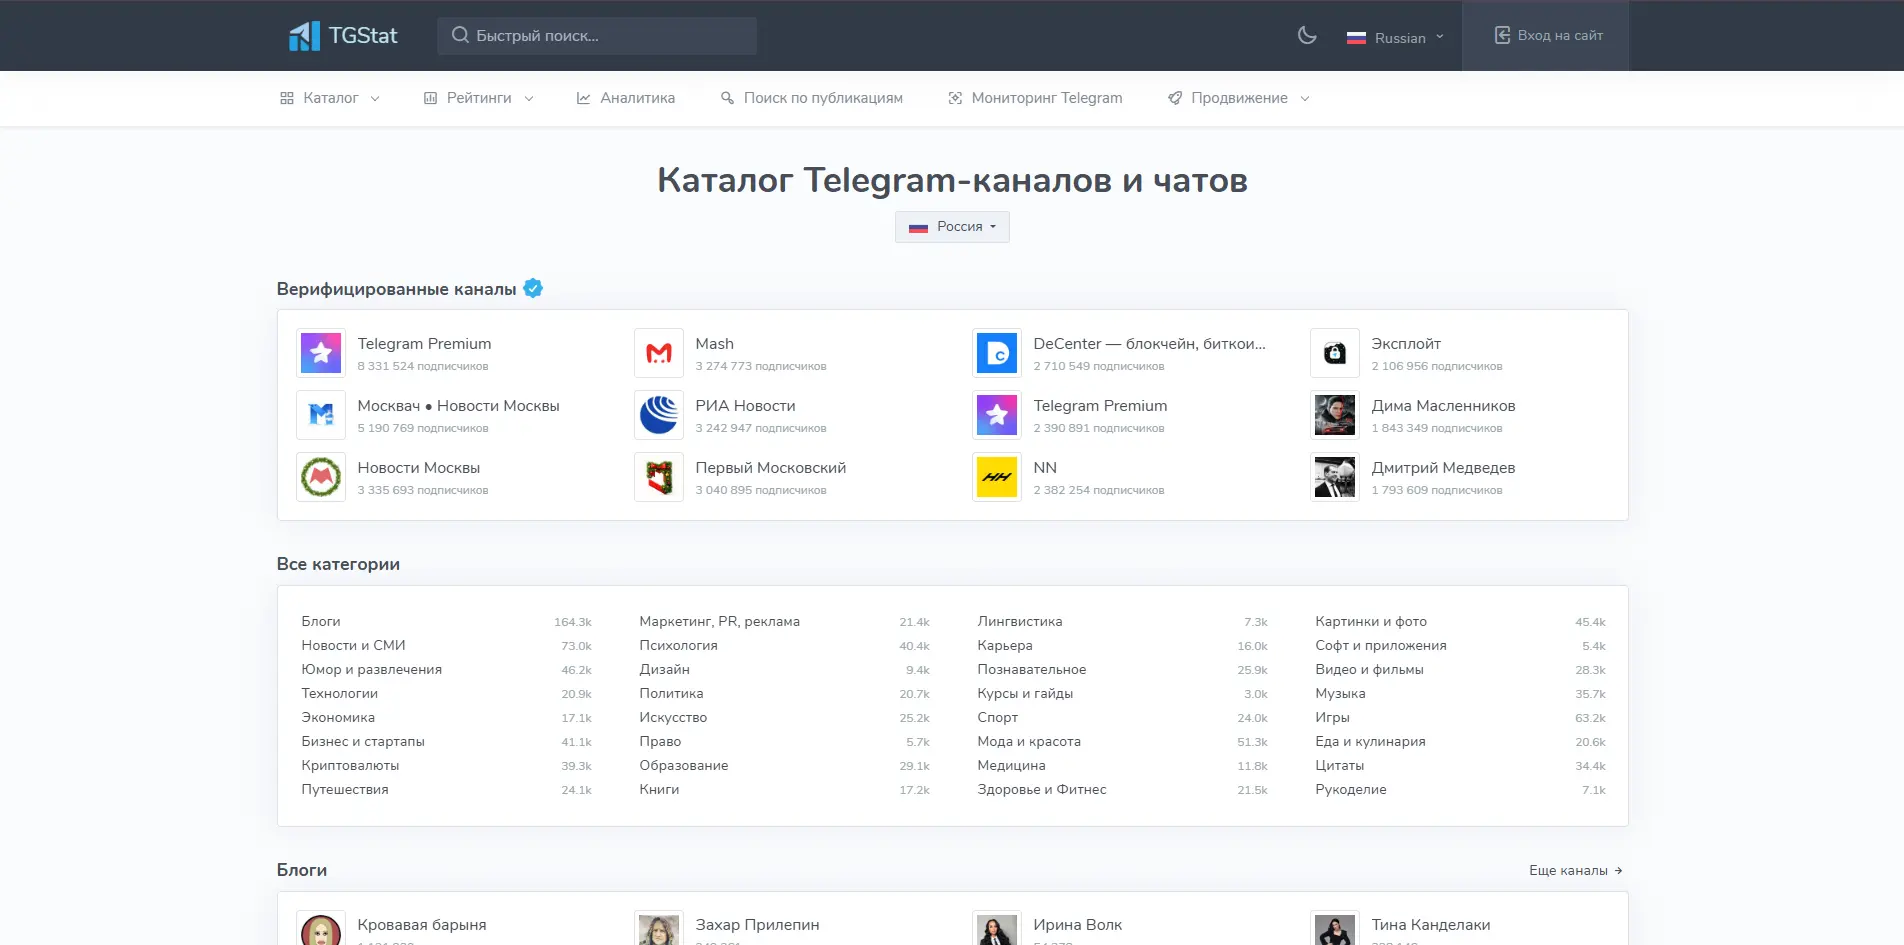Click the Вход на сайт button
This screenshot has width=1904, height=945.
tap(1546, 35)
